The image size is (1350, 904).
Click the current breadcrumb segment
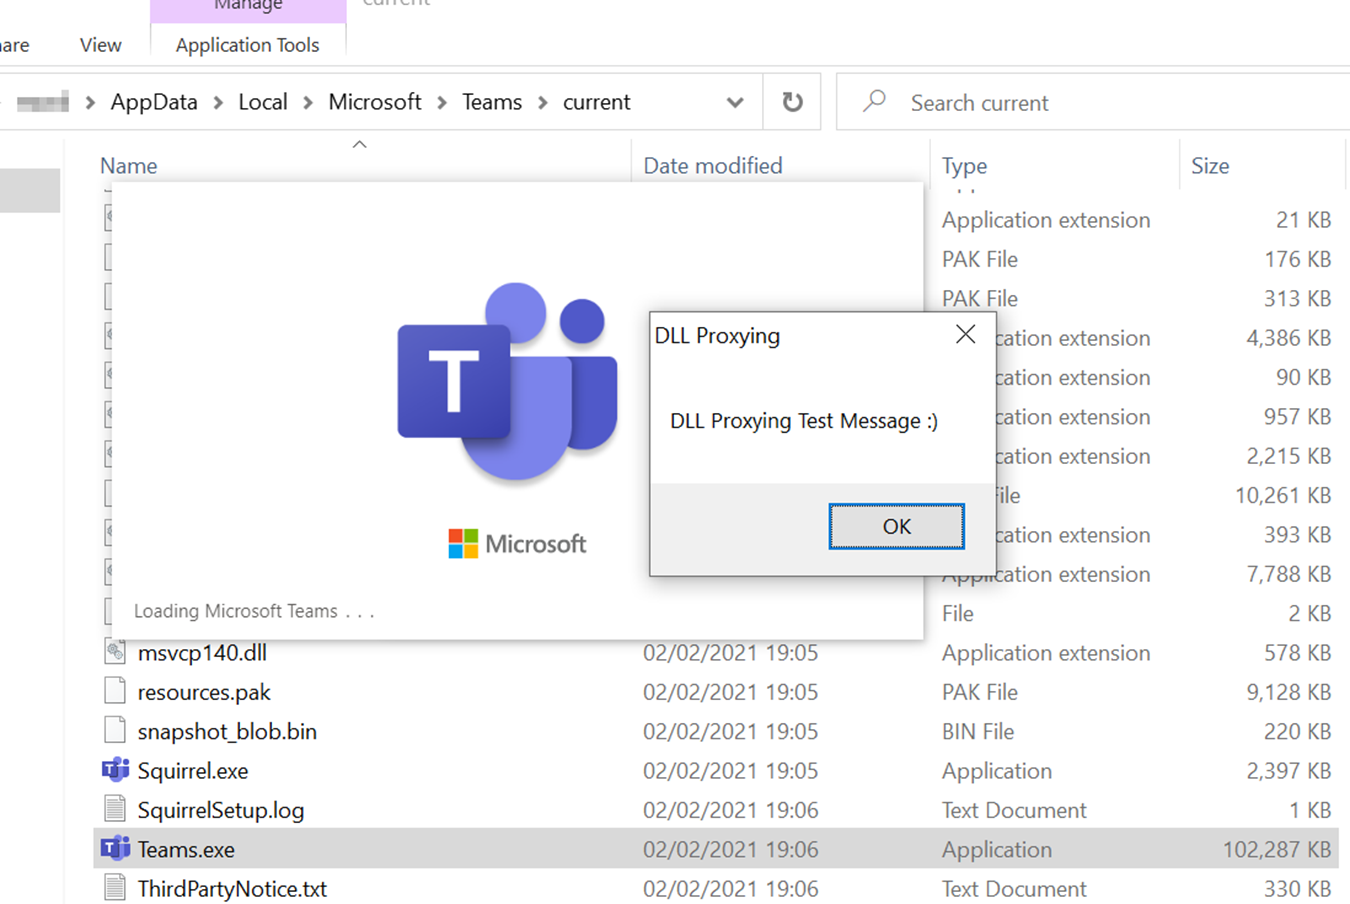597,102
